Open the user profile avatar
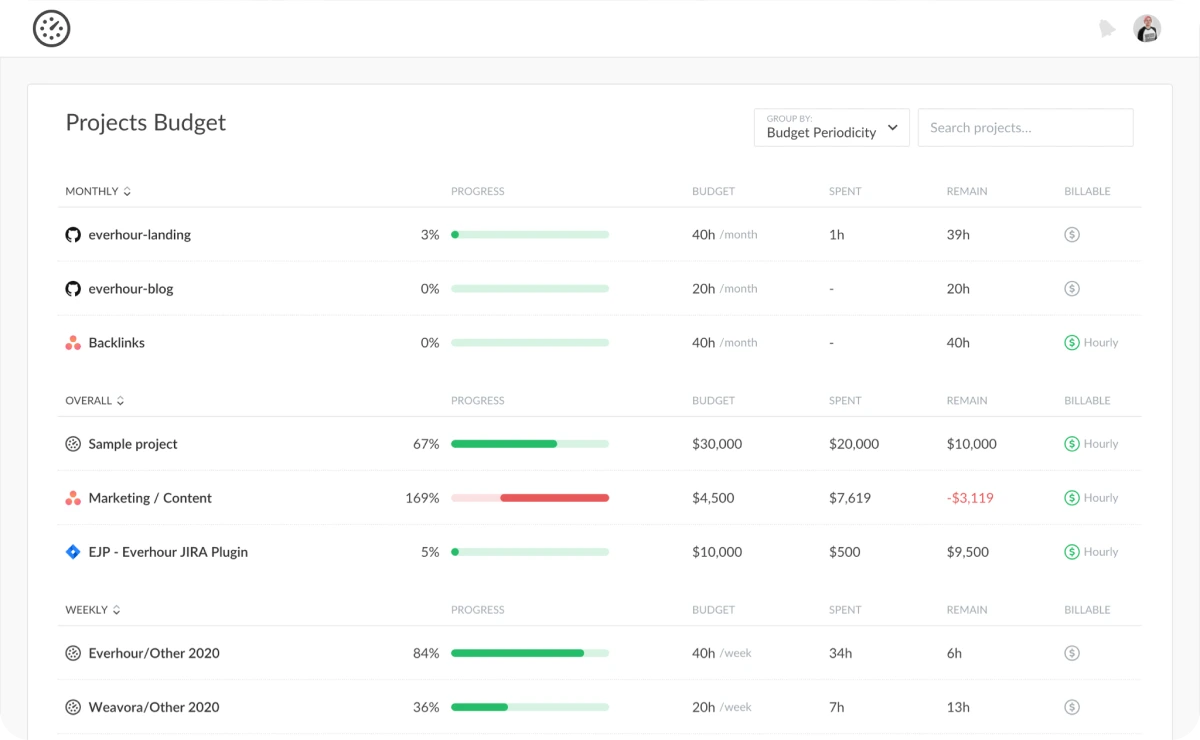 pyautogui.click(x=1147, y=29)
